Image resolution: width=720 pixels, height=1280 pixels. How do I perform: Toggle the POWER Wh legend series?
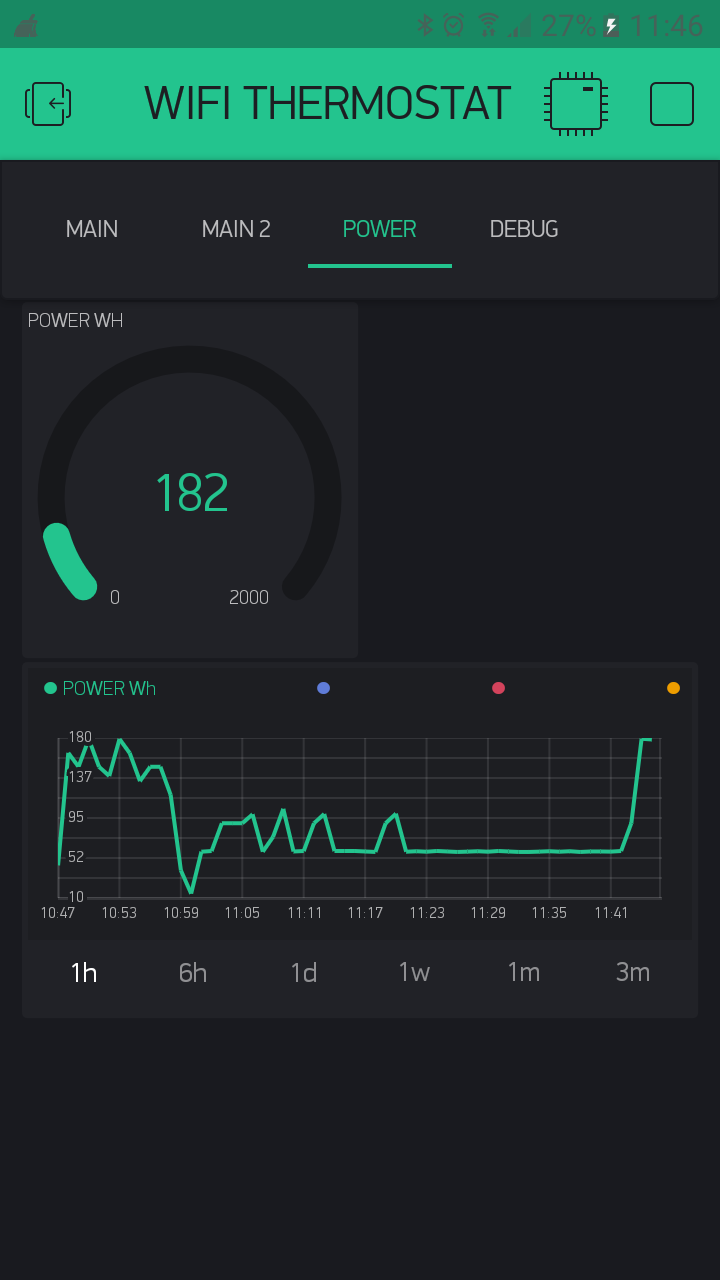pos(100,688)
